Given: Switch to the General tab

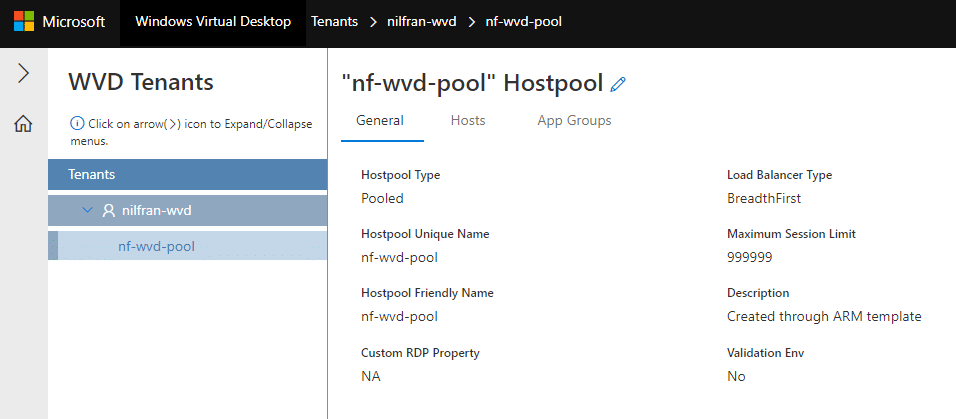Looking at the screenshot, I should tap(380, 121).
